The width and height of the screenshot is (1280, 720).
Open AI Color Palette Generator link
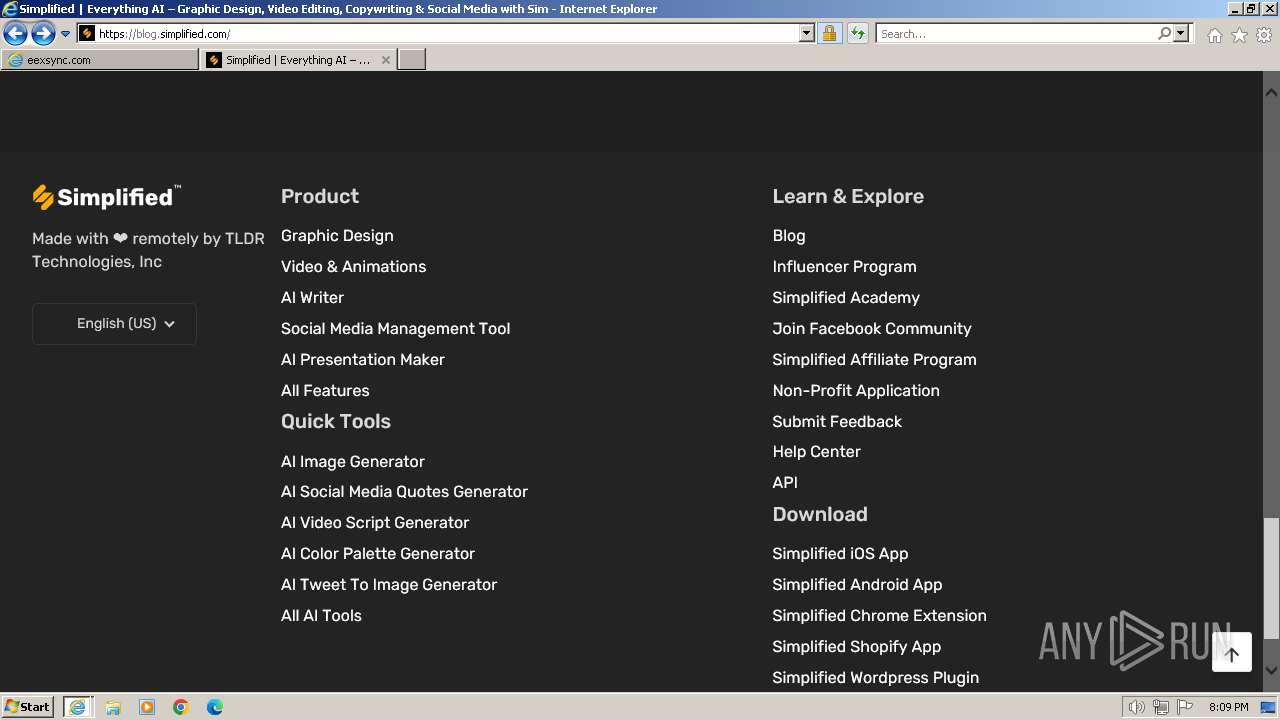(x=378, y=554)
